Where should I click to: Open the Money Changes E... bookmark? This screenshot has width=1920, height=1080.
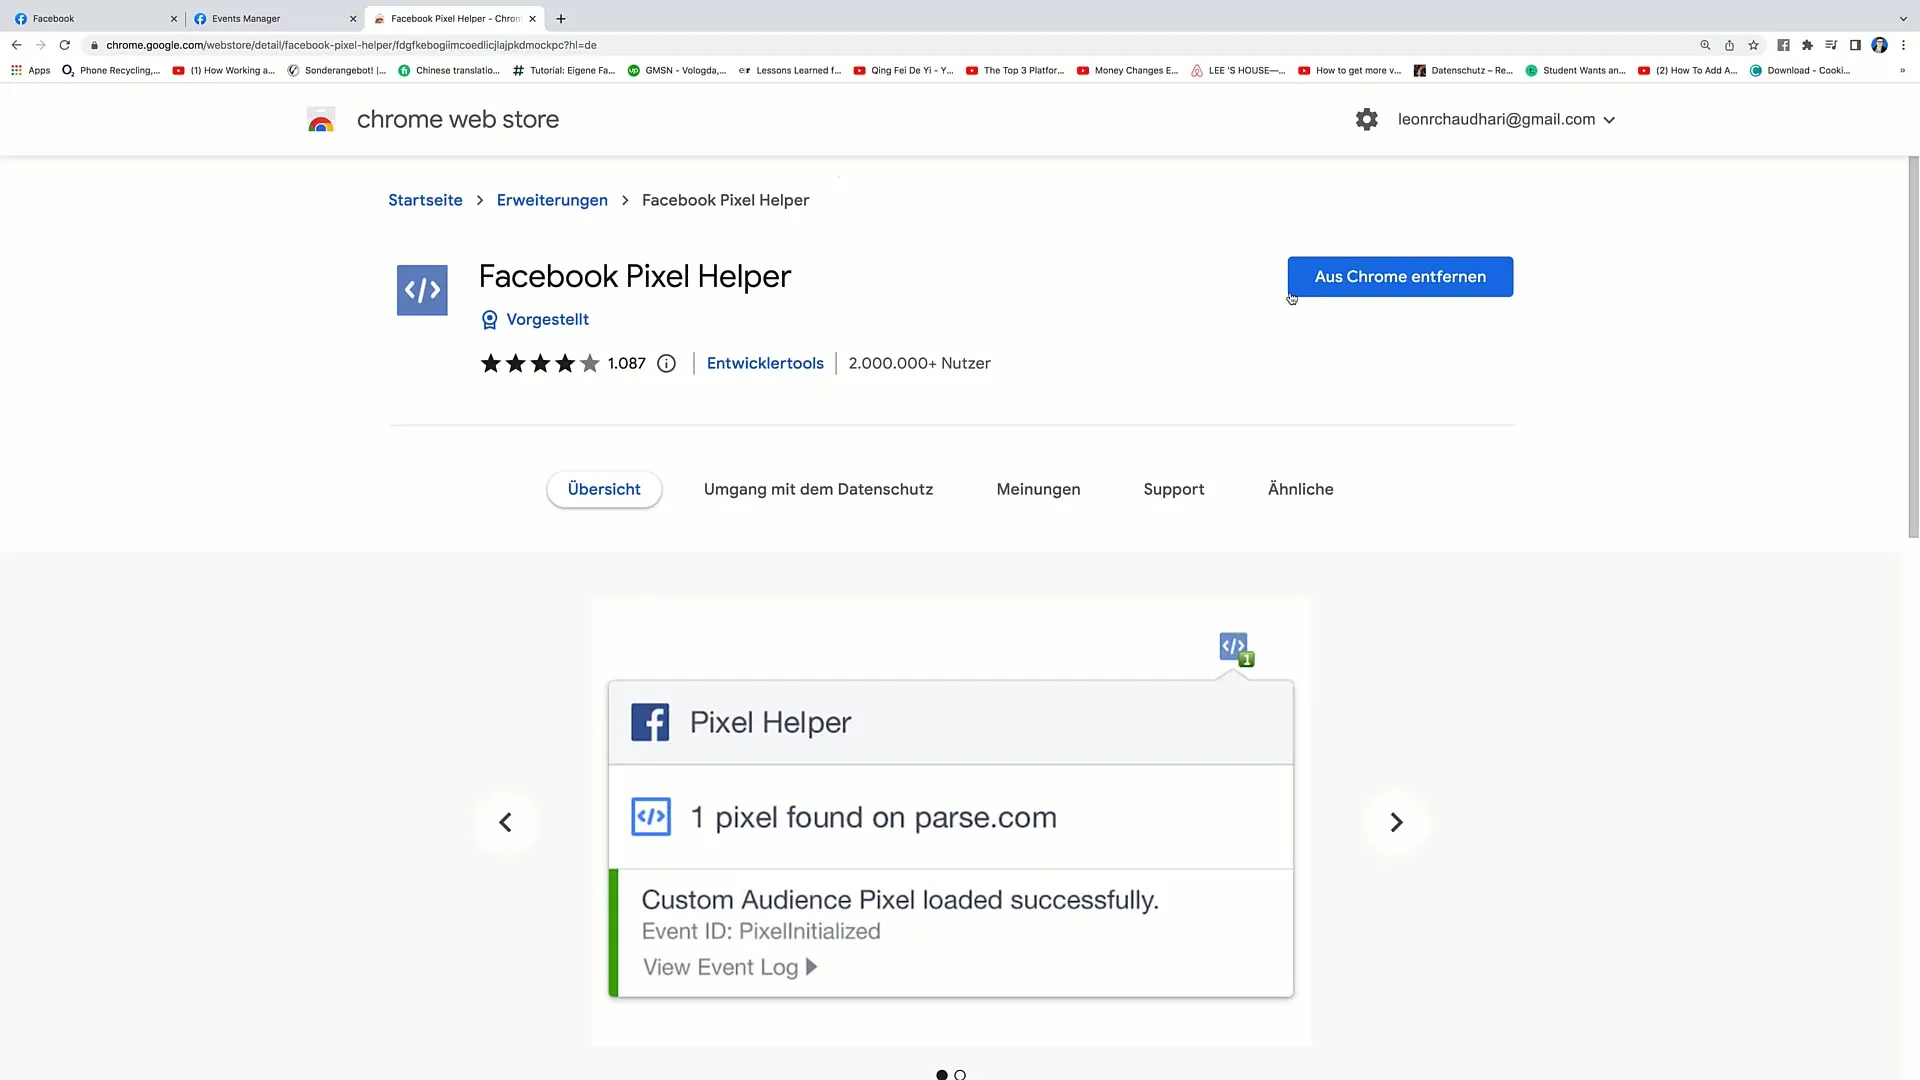click(x=1127, y=71)
